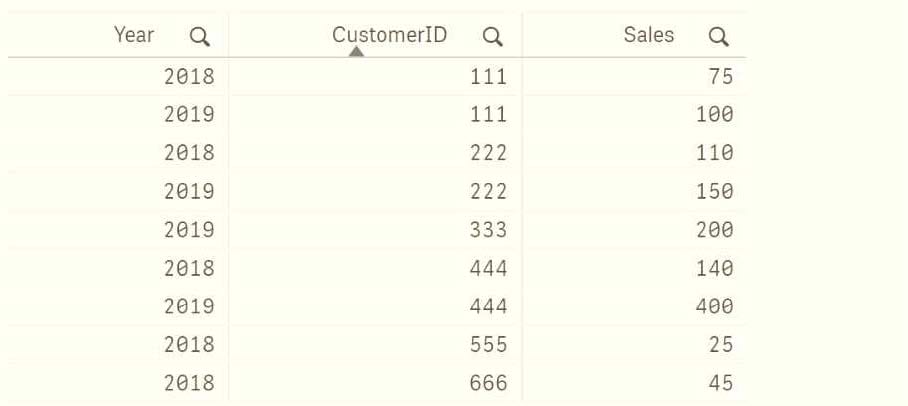Screen dimensions: 908x406
Task: Sort by the Sales column header
Action: click(649, 35)
